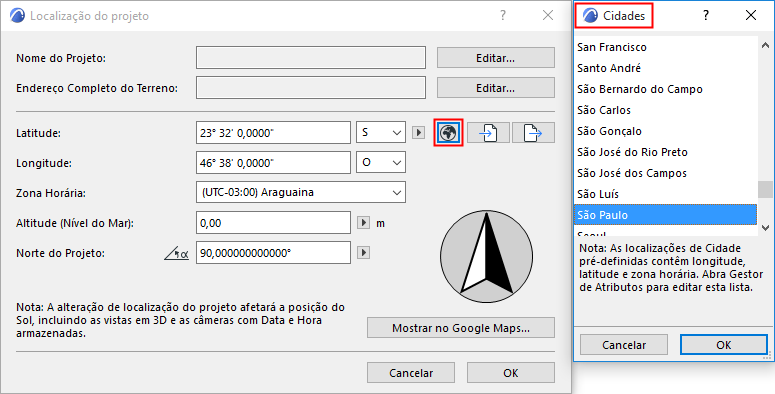The width and height of the screenshot is (775, 394).
Task: Open the Zona Horária dropdown
Action: pyautogui.click(x=301, y=192)
